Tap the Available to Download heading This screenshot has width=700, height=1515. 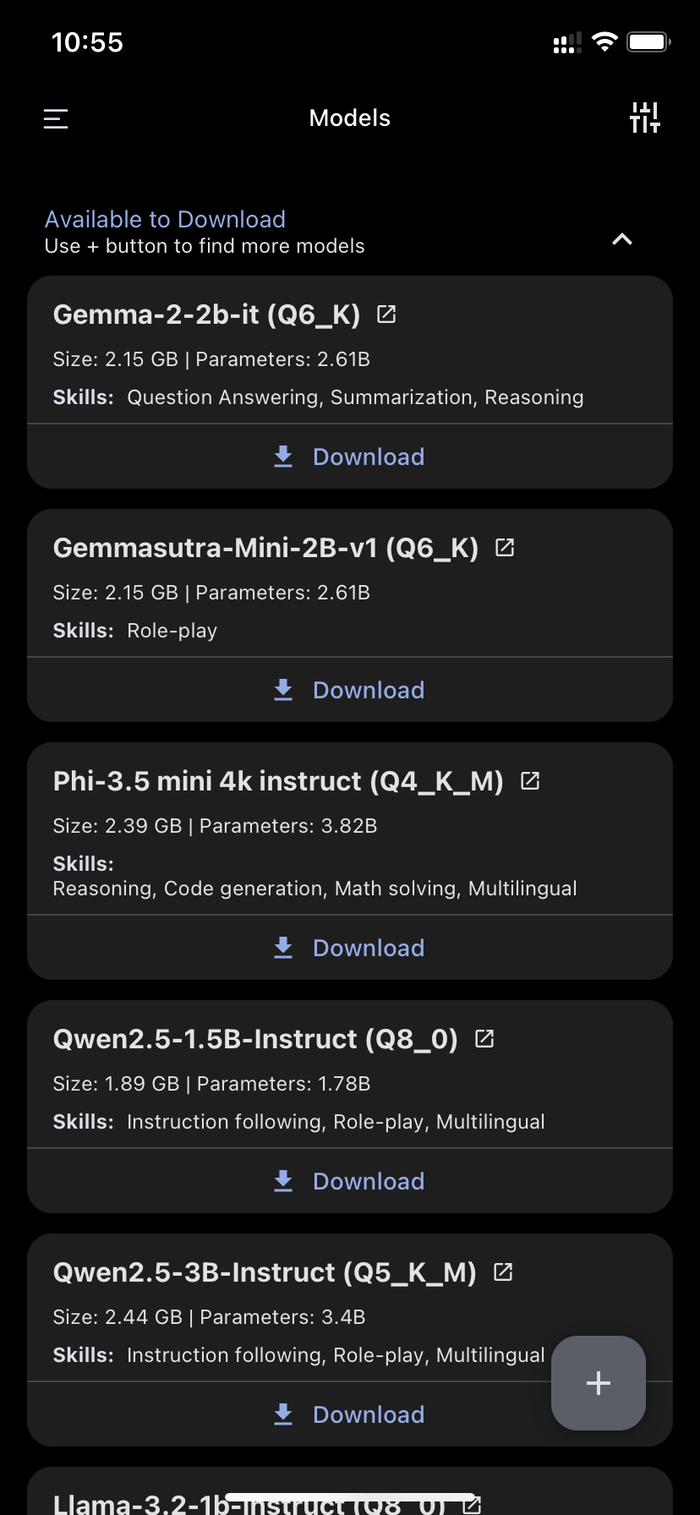point(165,219)
